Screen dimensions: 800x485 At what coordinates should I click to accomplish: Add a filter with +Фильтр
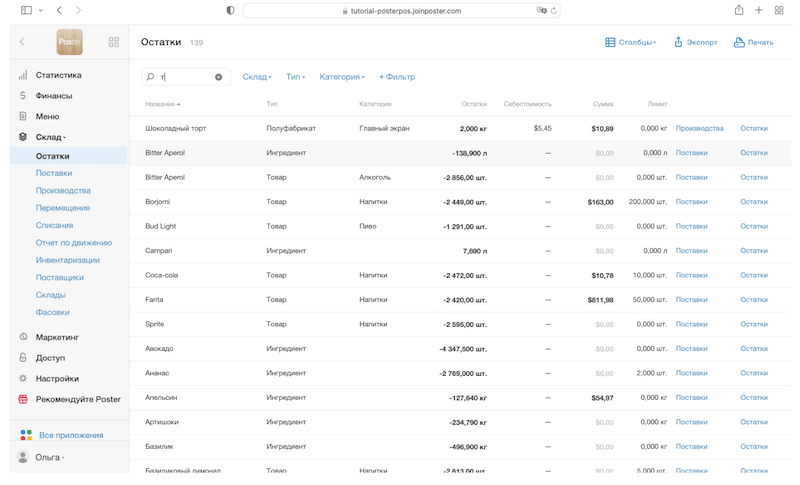click(397, 77)
